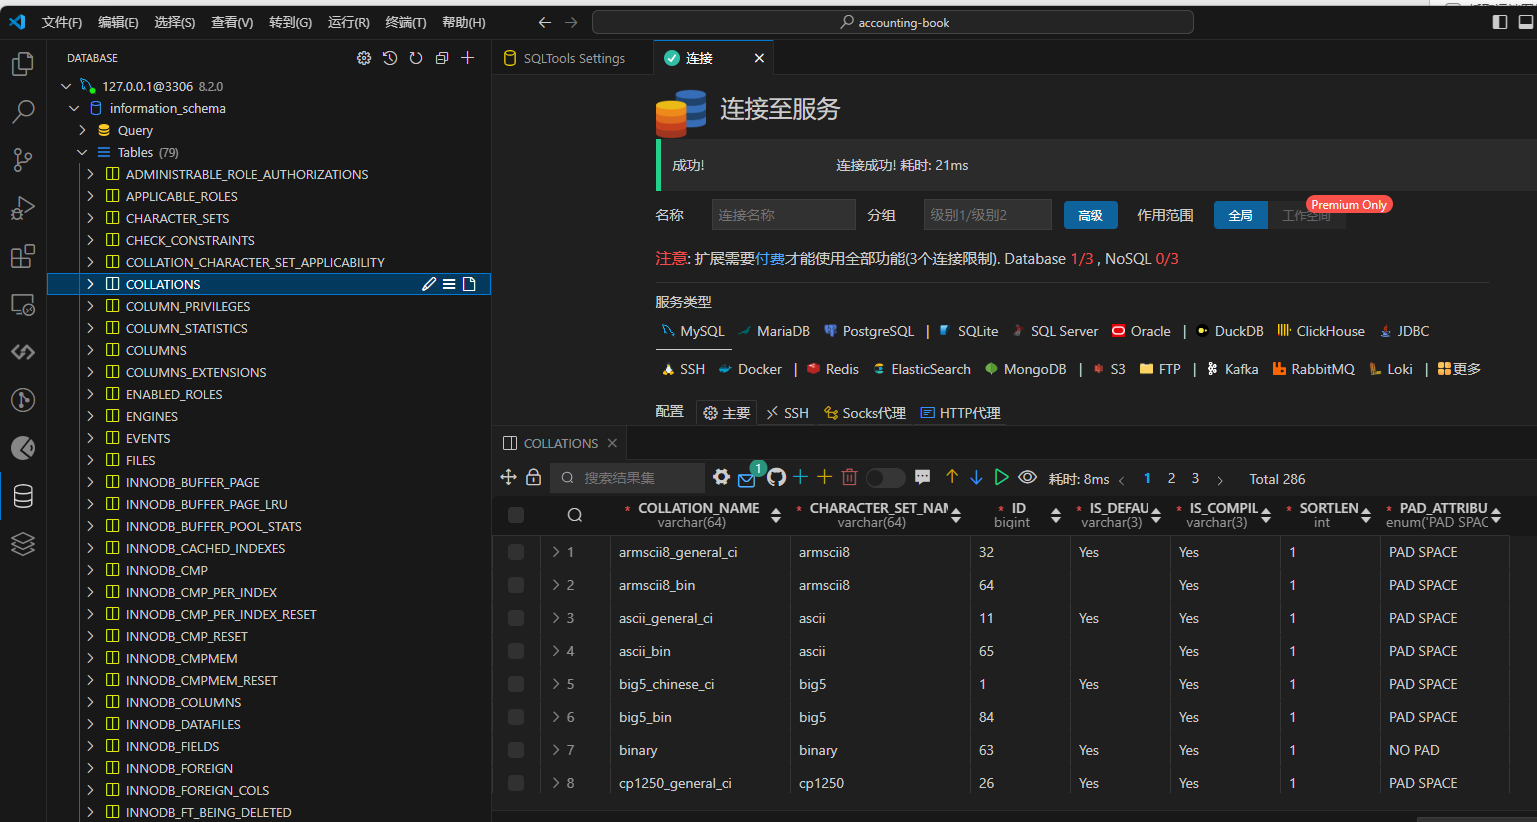Check the row checkbox for armscii8_bin
The image size is (1537, 822).
coord(516,585)
